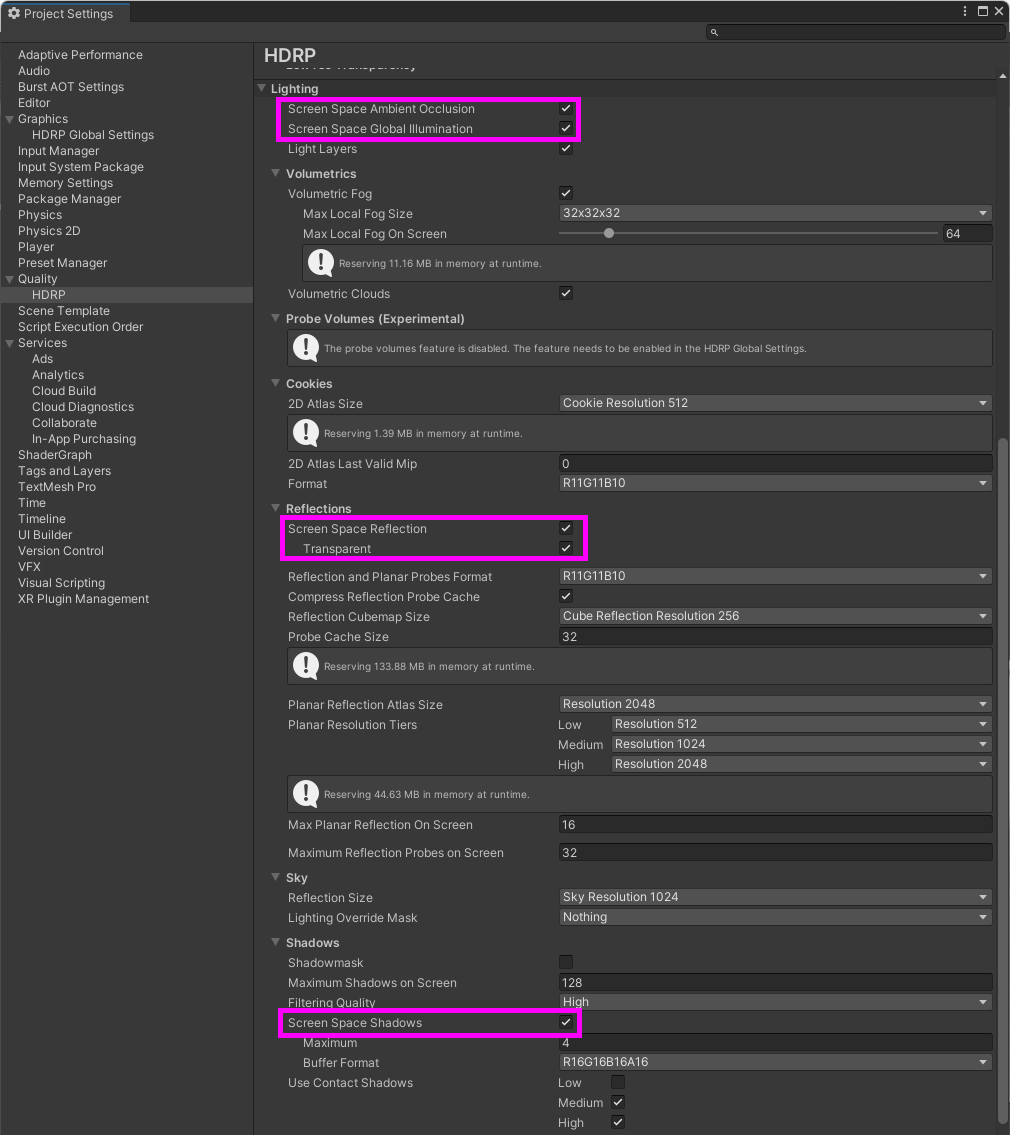Collapse the Volumetrics foldout

click(275, 173)
